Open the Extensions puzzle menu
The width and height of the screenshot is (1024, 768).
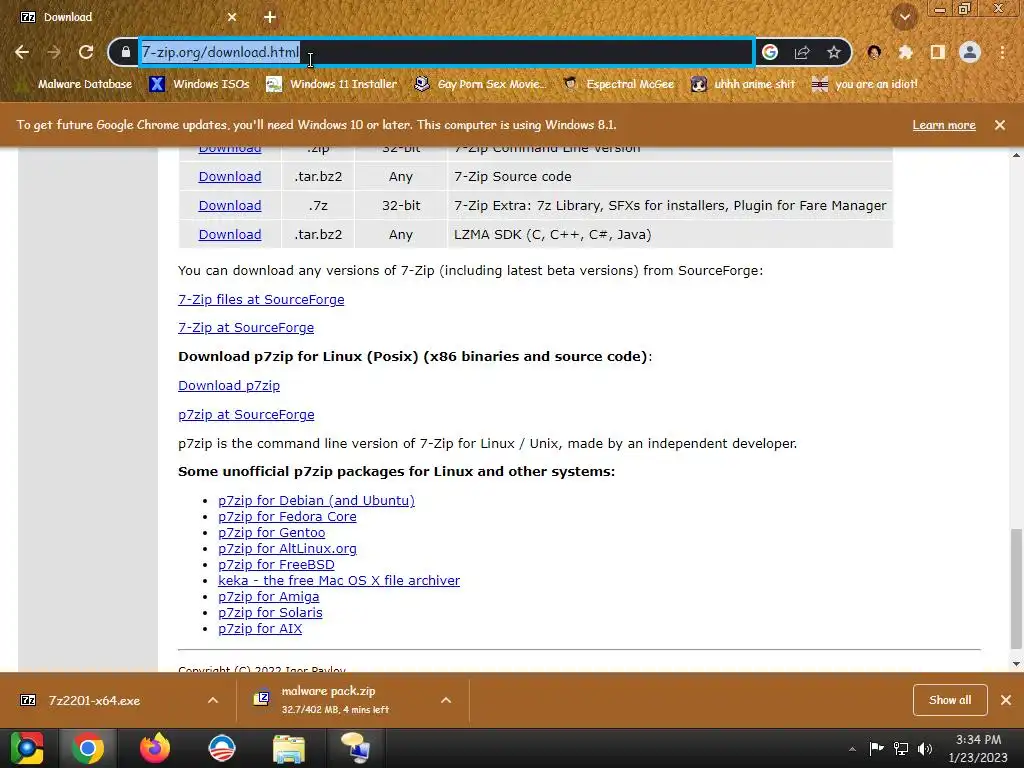point(905,52)
